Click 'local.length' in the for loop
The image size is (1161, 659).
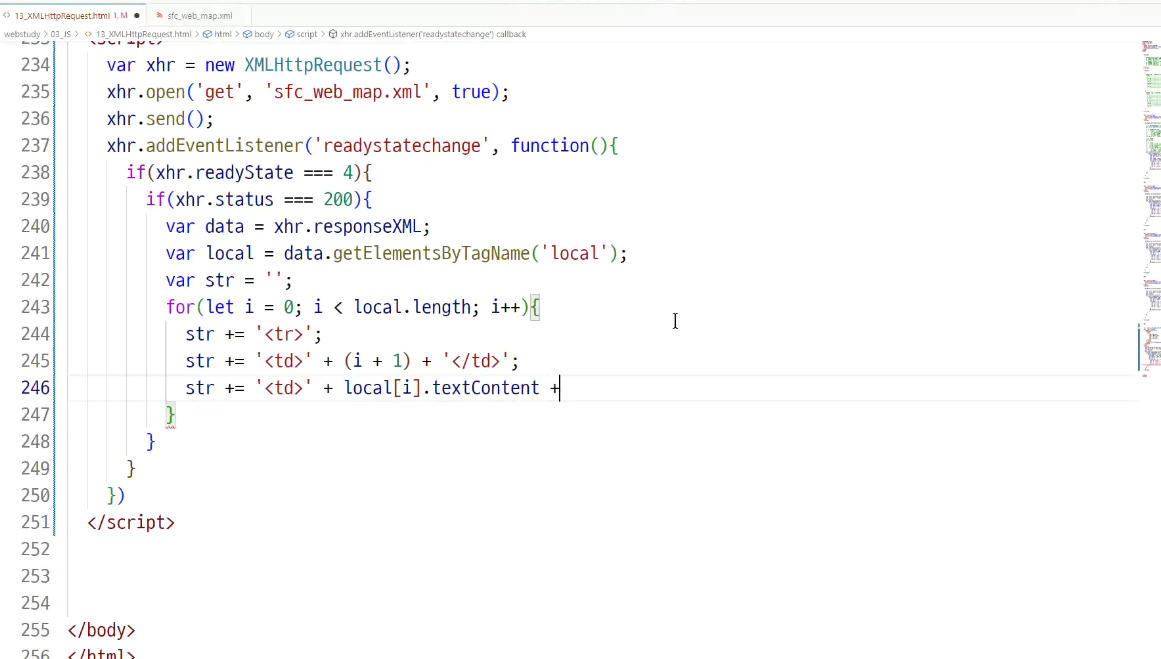(x=412, y=307)
